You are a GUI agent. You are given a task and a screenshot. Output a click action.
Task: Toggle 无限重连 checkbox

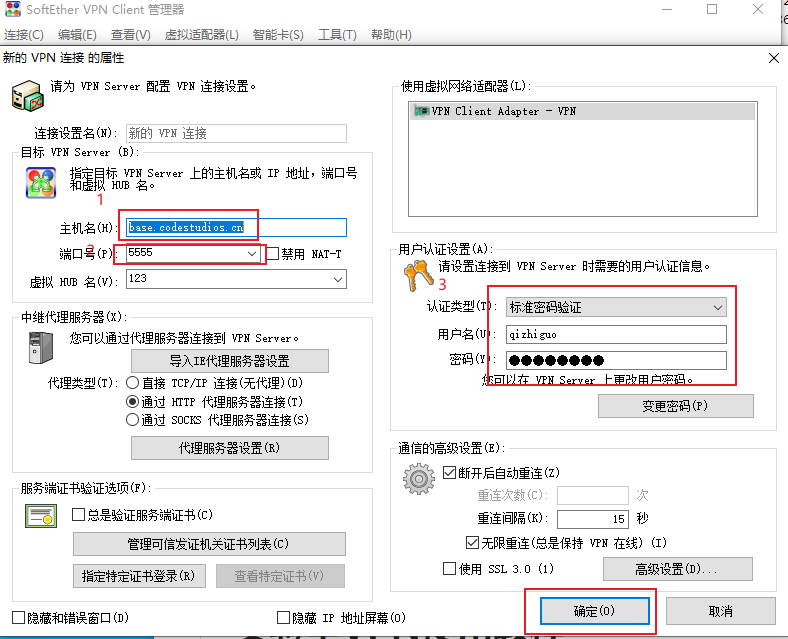pos(472,543)
